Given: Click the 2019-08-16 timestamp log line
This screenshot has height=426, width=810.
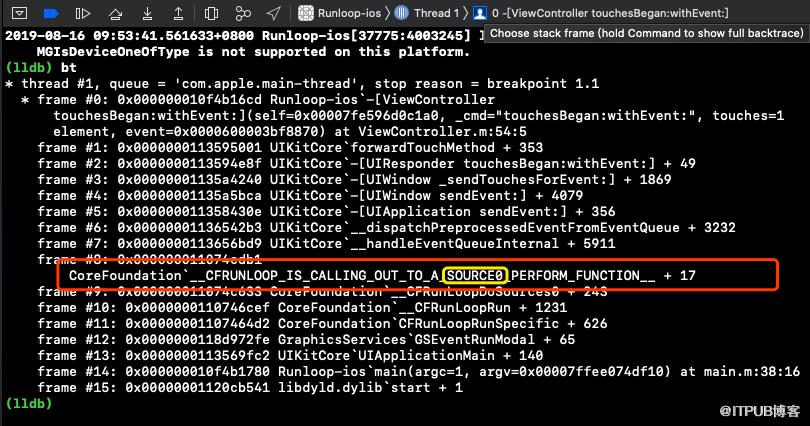Looking at the screenshot, I should (243, 36).
